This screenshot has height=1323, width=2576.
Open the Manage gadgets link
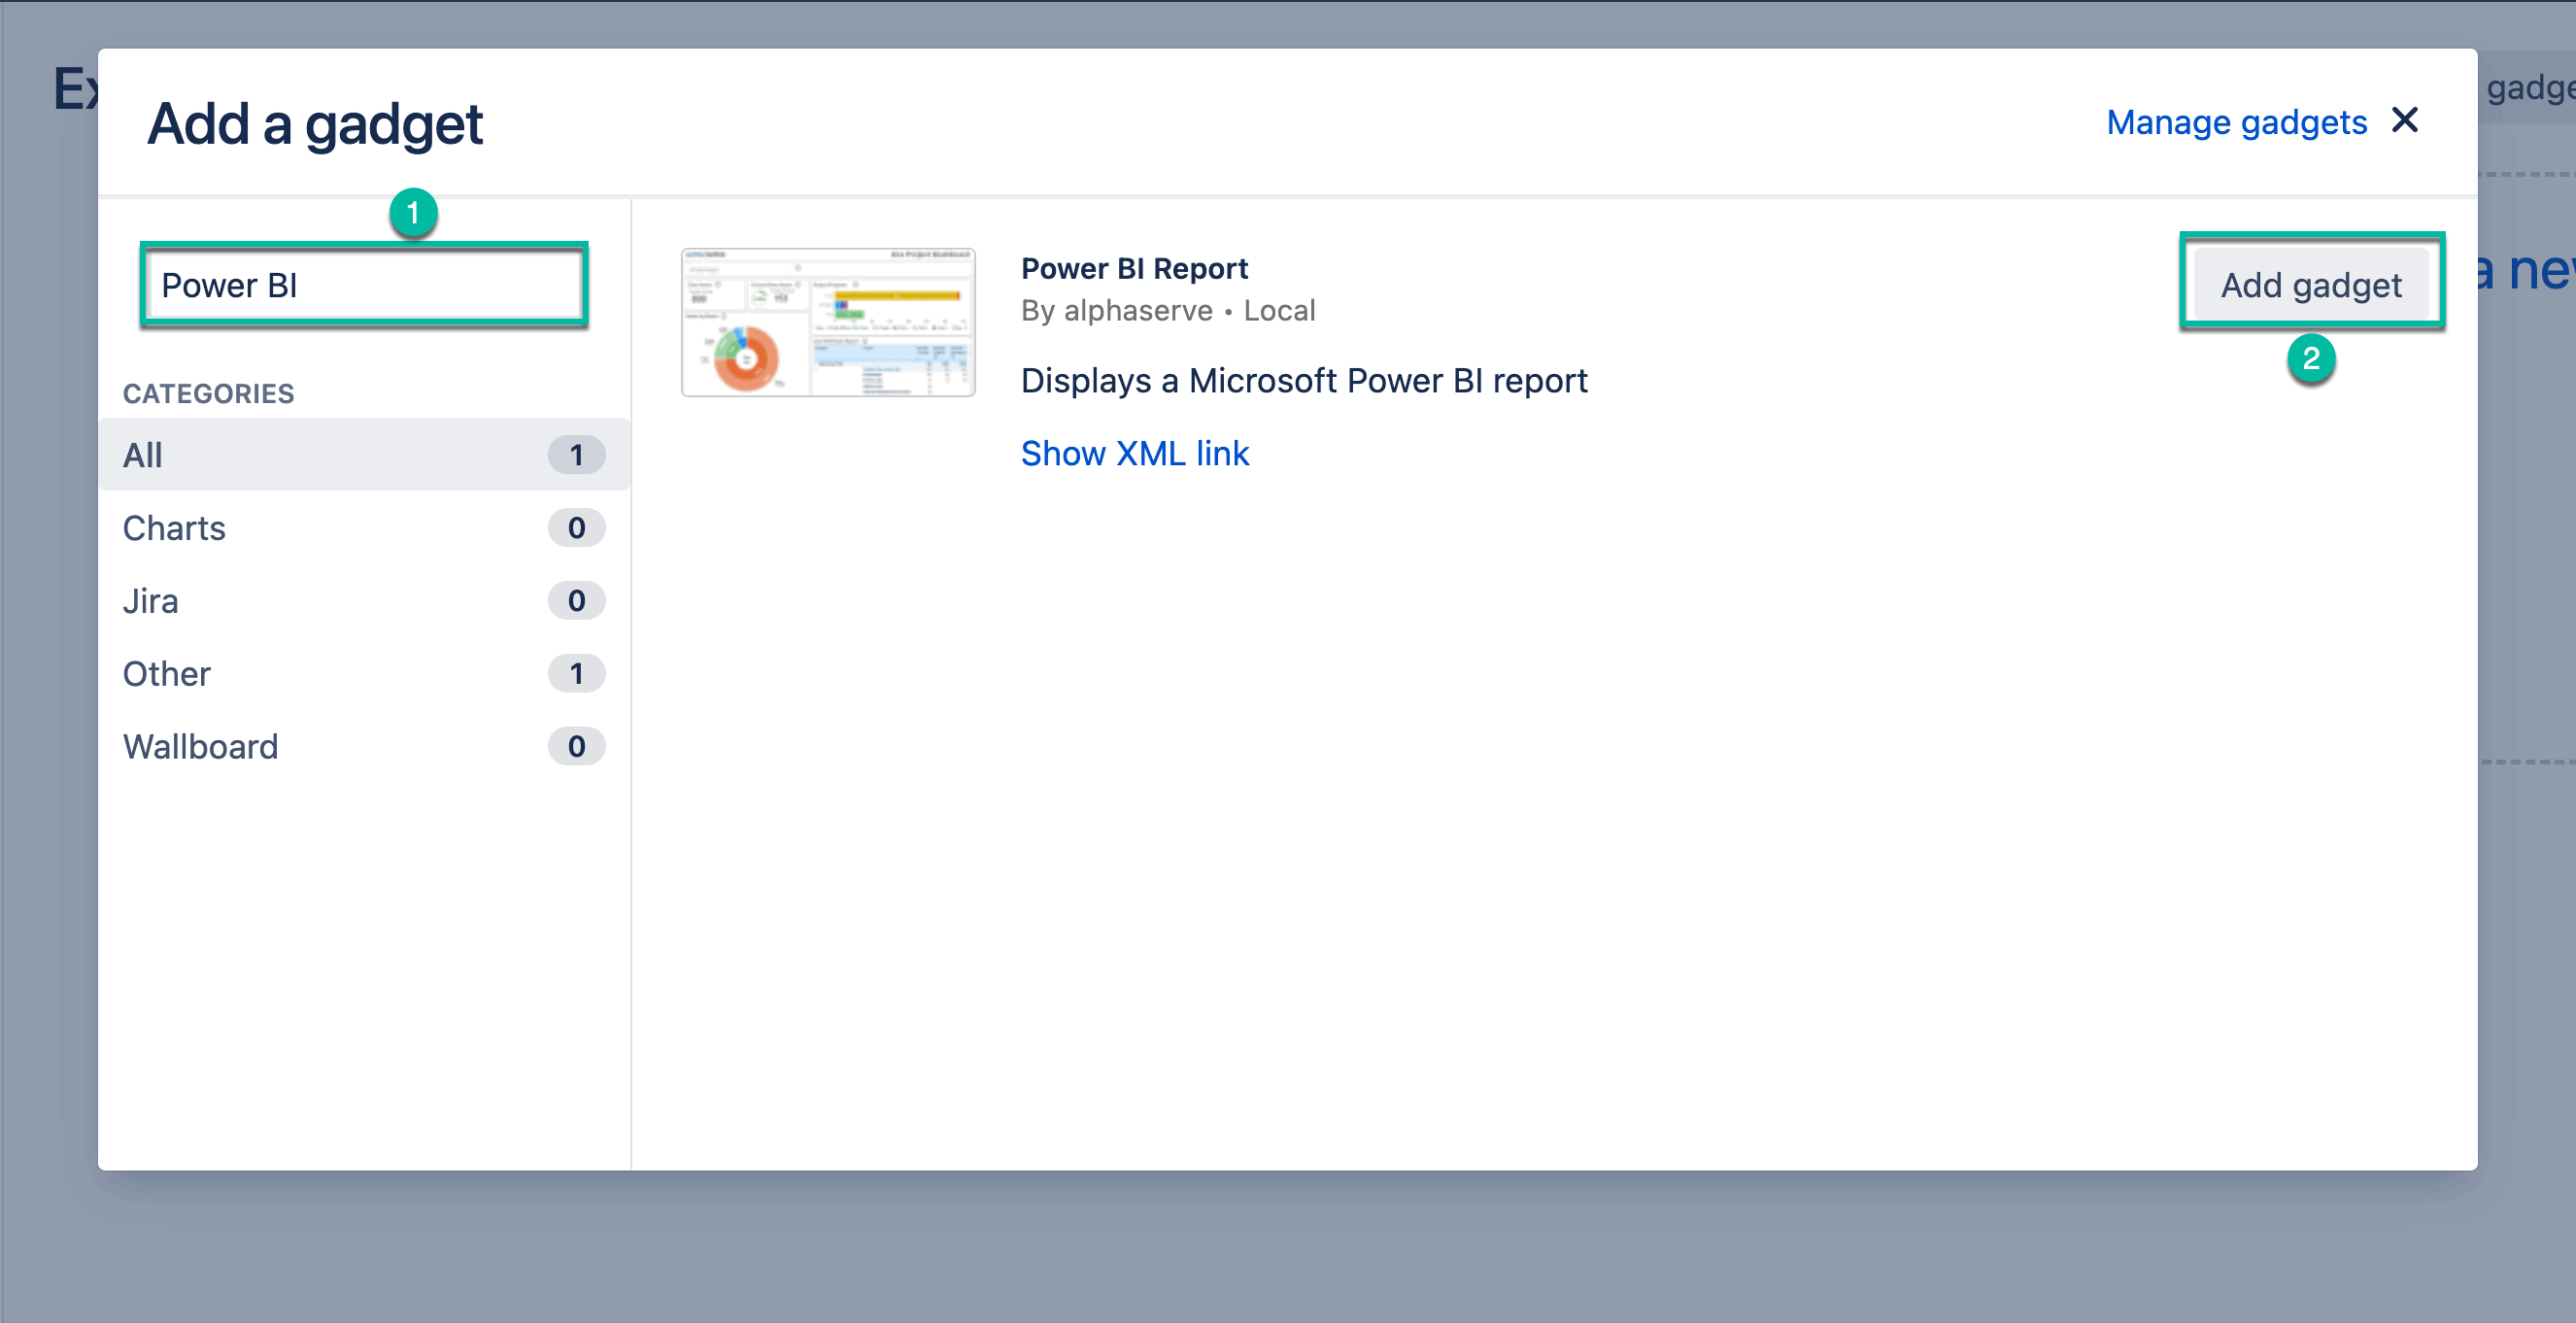pos(2236,122)
